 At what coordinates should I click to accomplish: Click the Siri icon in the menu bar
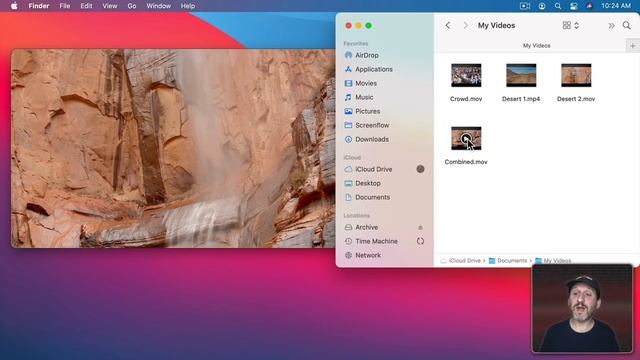[589, 6]
